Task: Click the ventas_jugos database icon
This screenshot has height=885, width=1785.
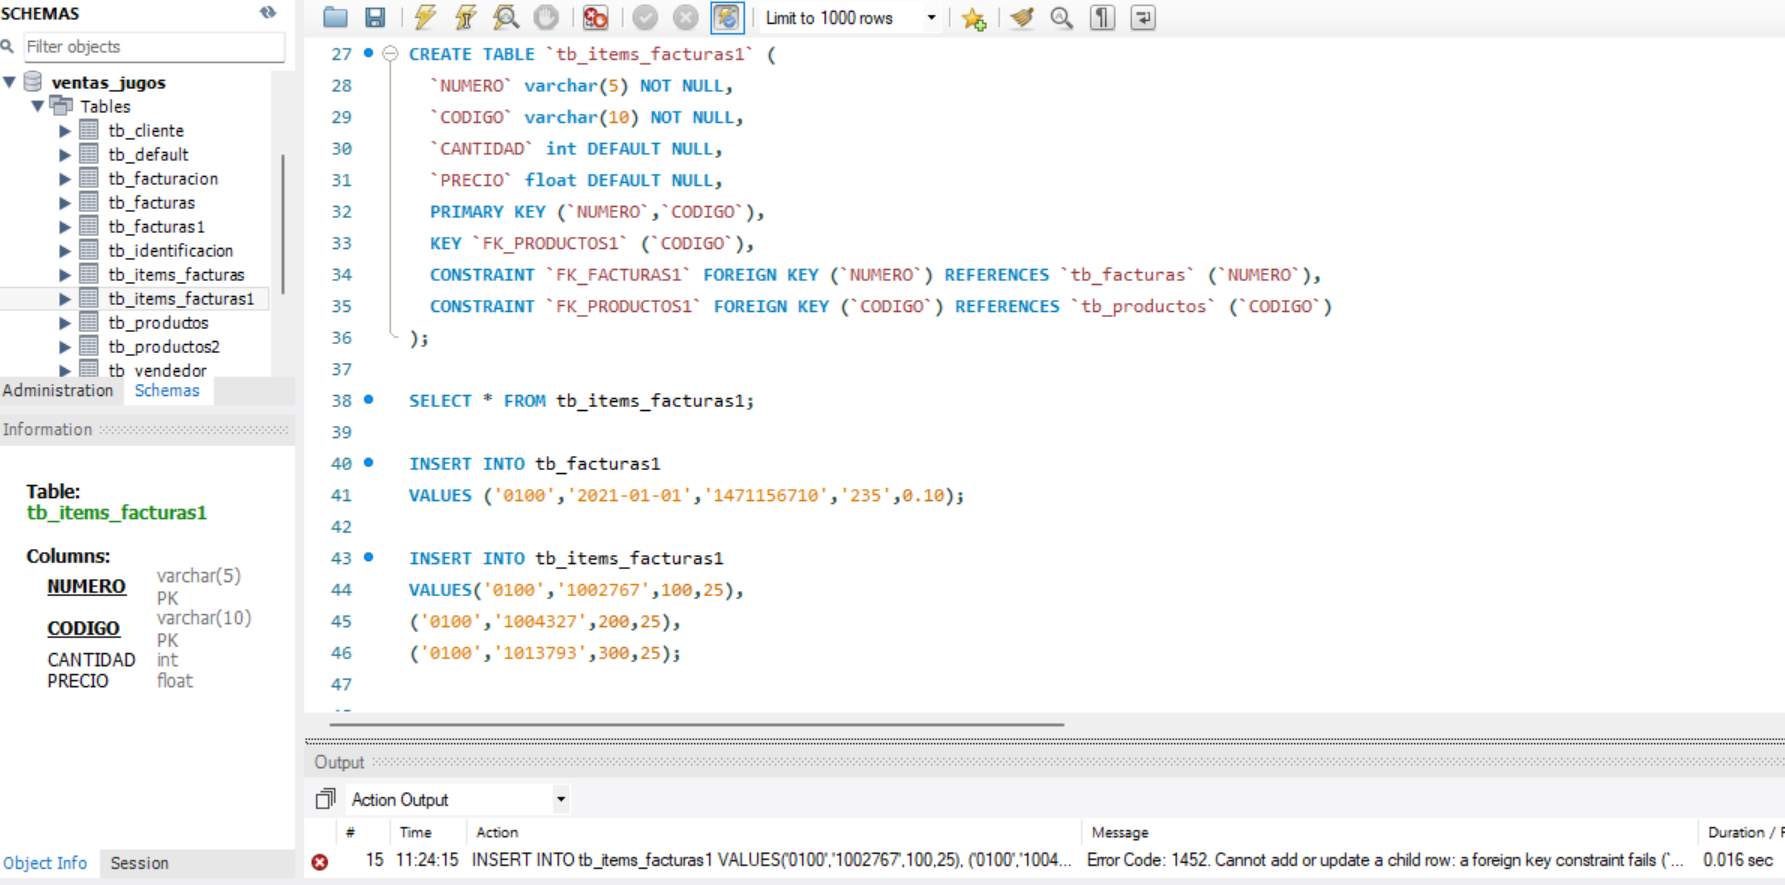Action: [x=33, y=81]
